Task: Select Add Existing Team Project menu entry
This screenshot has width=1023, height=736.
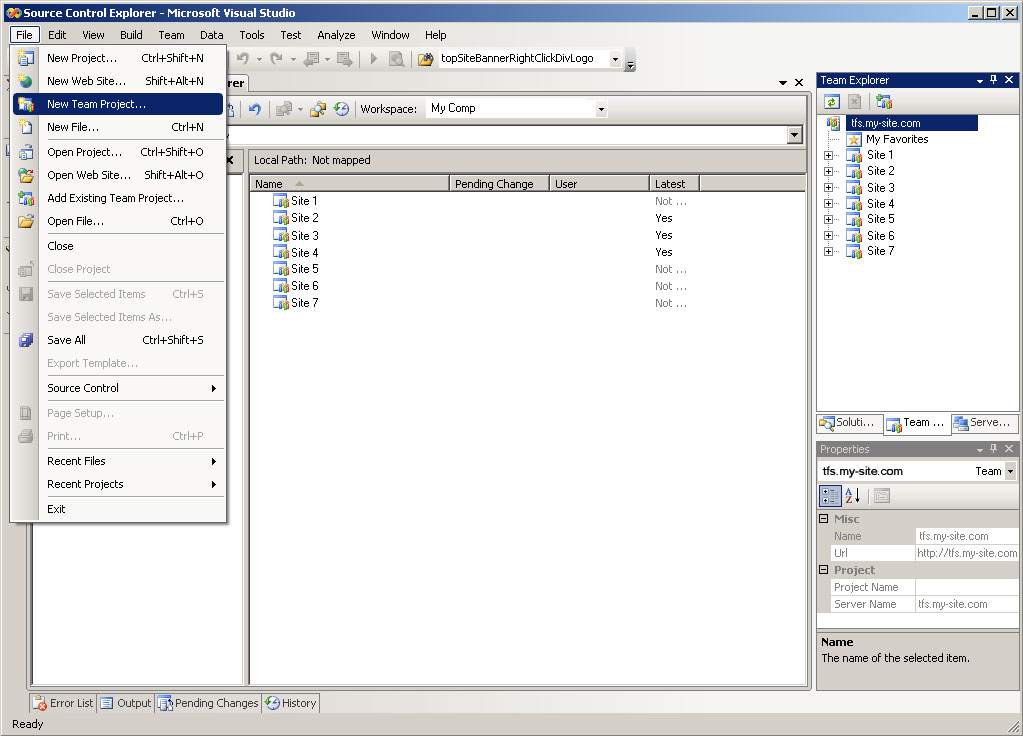Action: 118,198
